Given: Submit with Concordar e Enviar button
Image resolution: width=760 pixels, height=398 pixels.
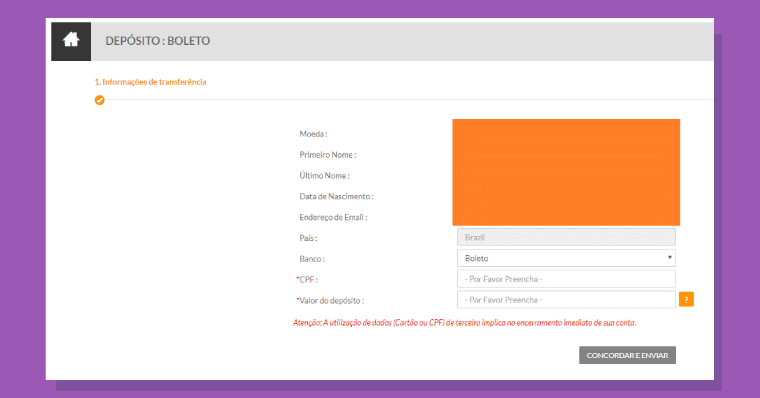Looking at the screenshot, I should (627, 355).
